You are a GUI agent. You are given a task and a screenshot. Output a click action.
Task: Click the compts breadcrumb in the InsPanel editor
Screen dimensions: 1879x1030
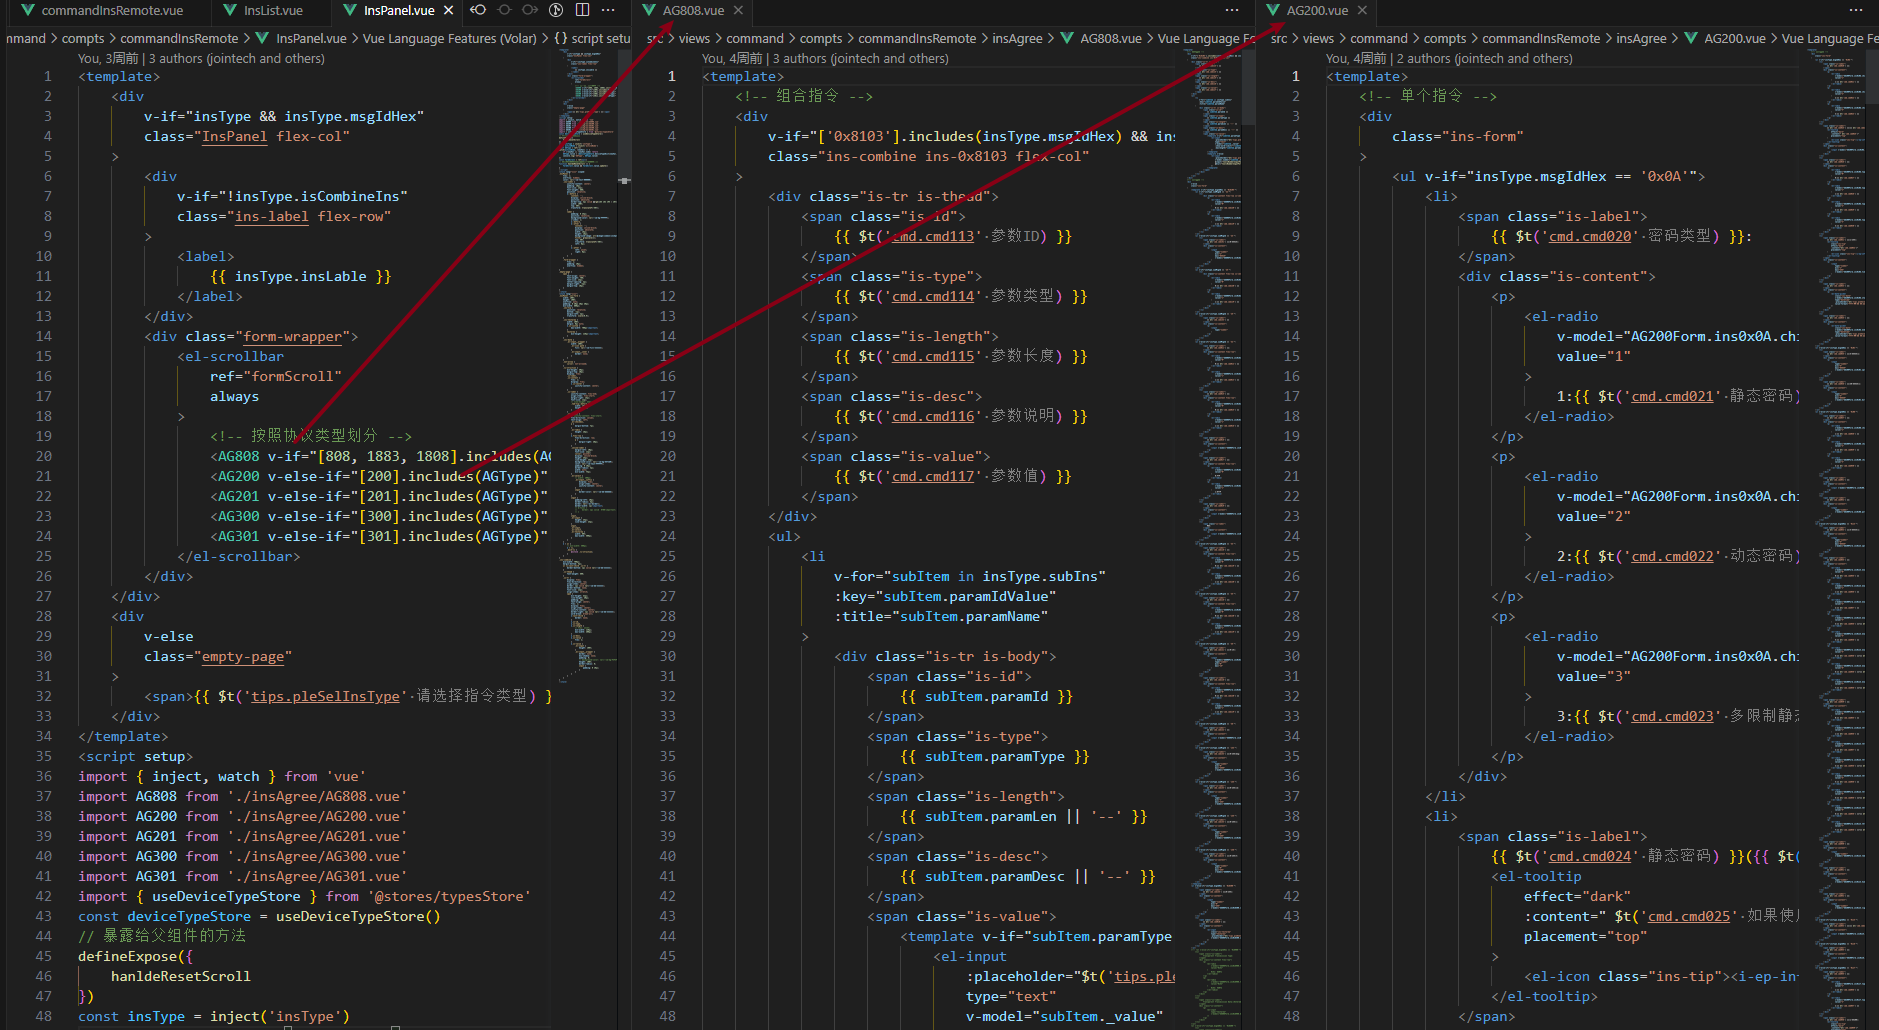click(83, 39)
